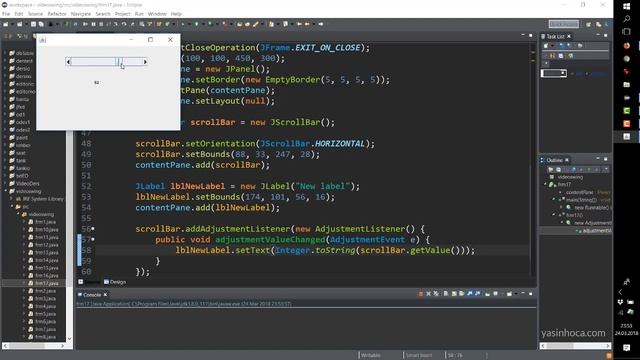
Task: Click Clear Console icon
Action: pyautogui.click(x=446, y=294)
